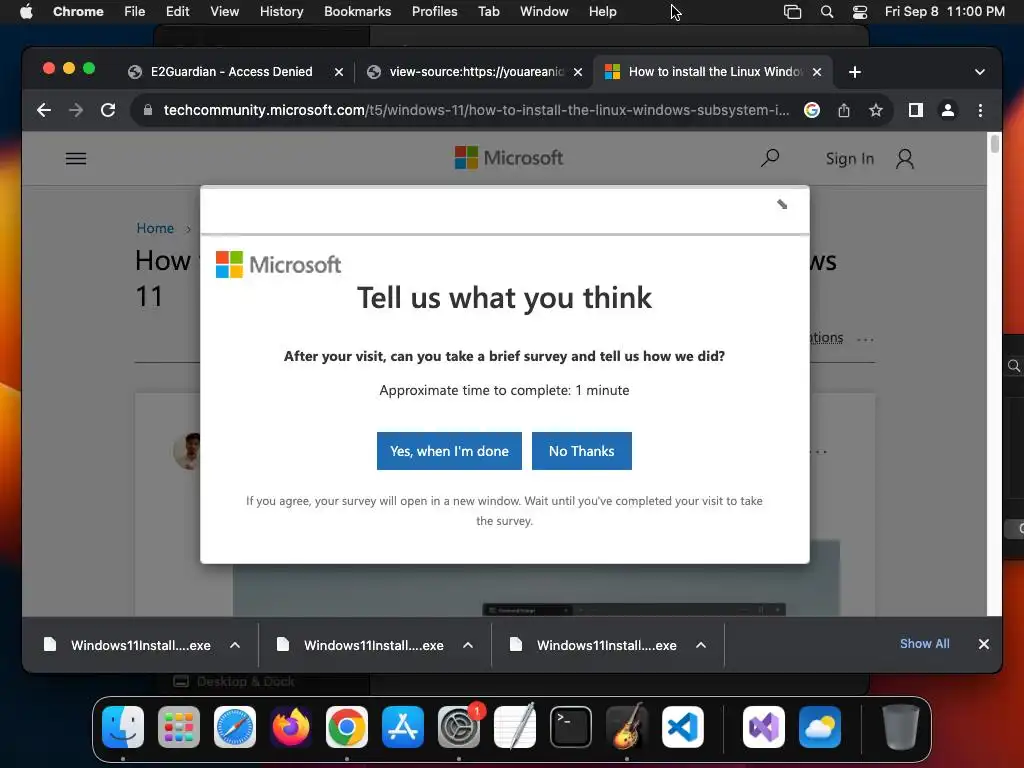The width and height of the screenshot is (1024, 768).
Task: Open GarageBand from the Dock
Action: click(x=627, y=727)
